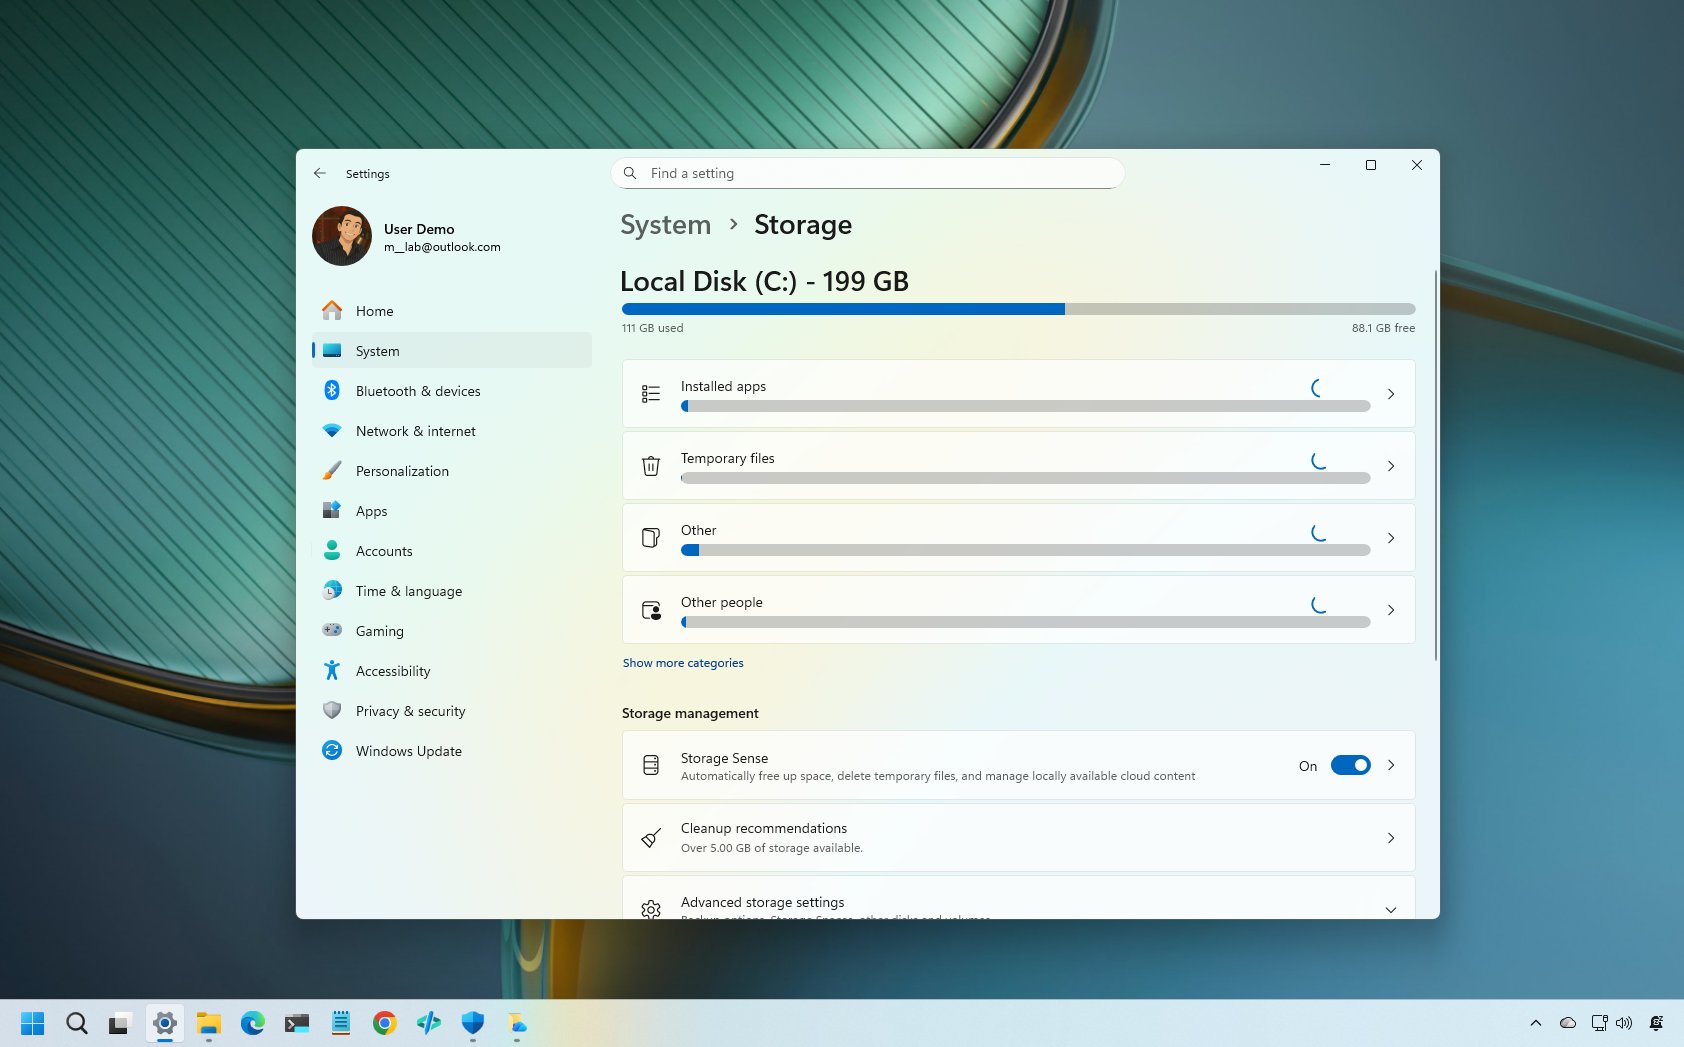
Task: Click Show more categories
Action: tap(683, 662)
